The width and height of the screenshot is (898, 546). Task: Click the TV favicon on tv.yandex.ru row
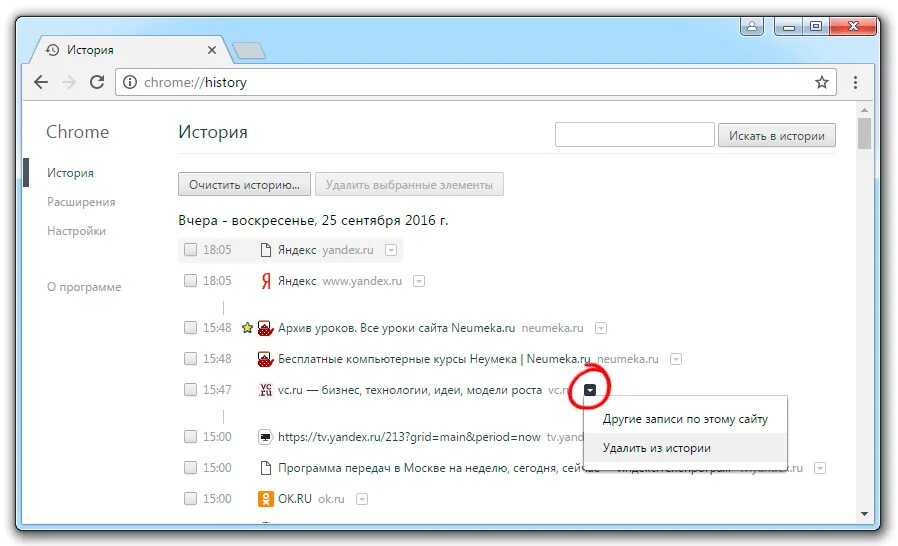click(x=265, y=437)
